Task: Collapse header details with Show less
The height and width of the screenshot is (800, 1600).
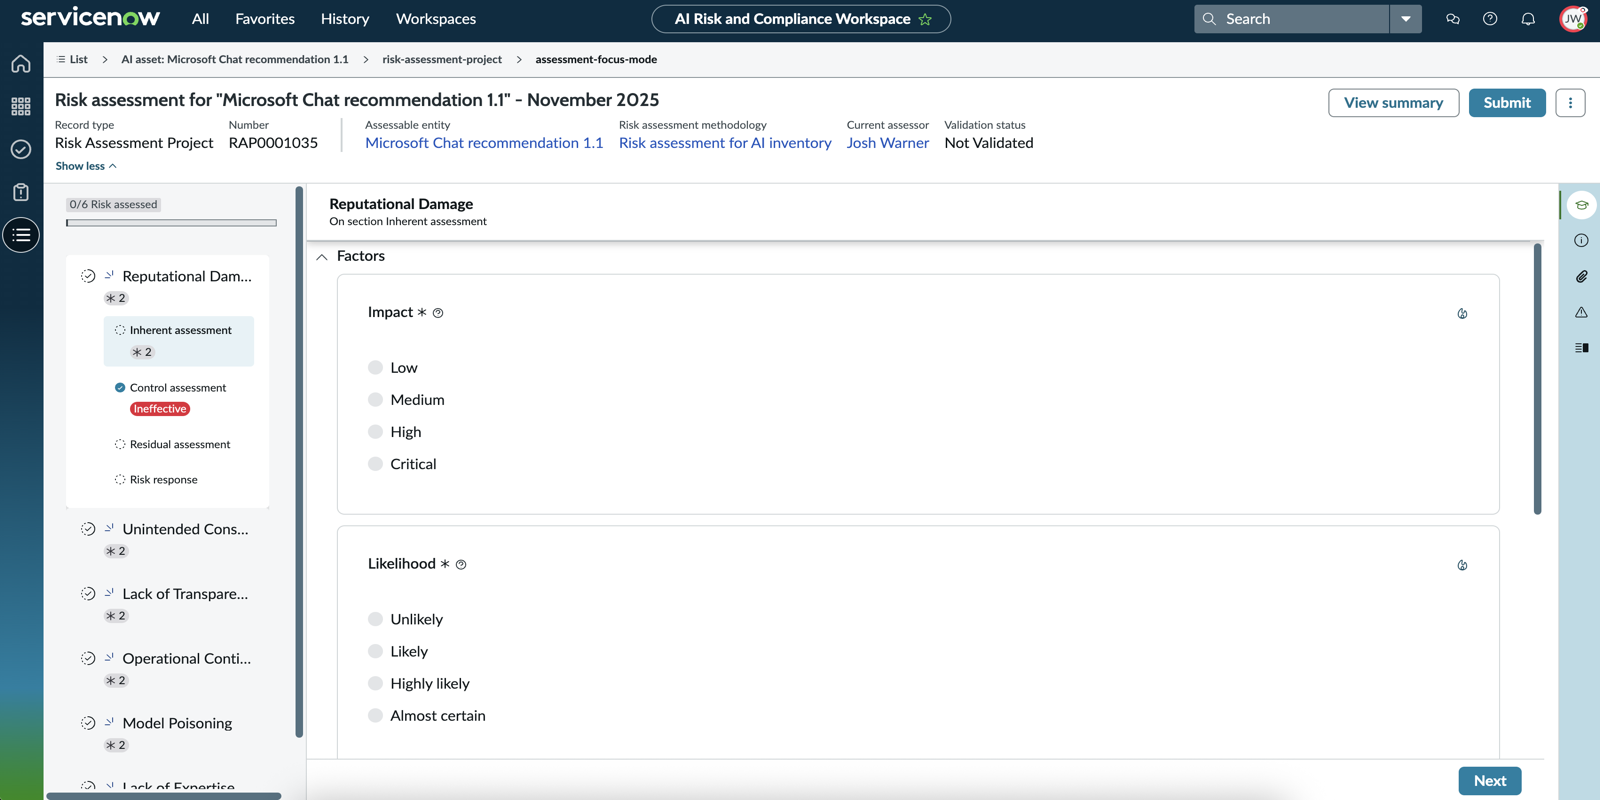Action: click(x=86, y=166)
